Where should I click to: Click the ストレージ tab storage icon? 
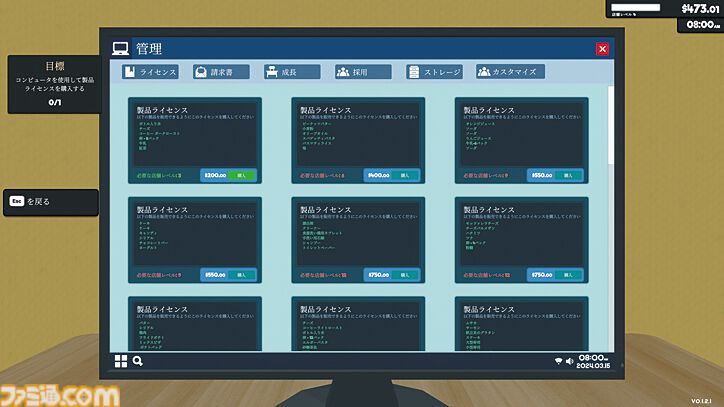pyautogui.click(x=415, y=72)
